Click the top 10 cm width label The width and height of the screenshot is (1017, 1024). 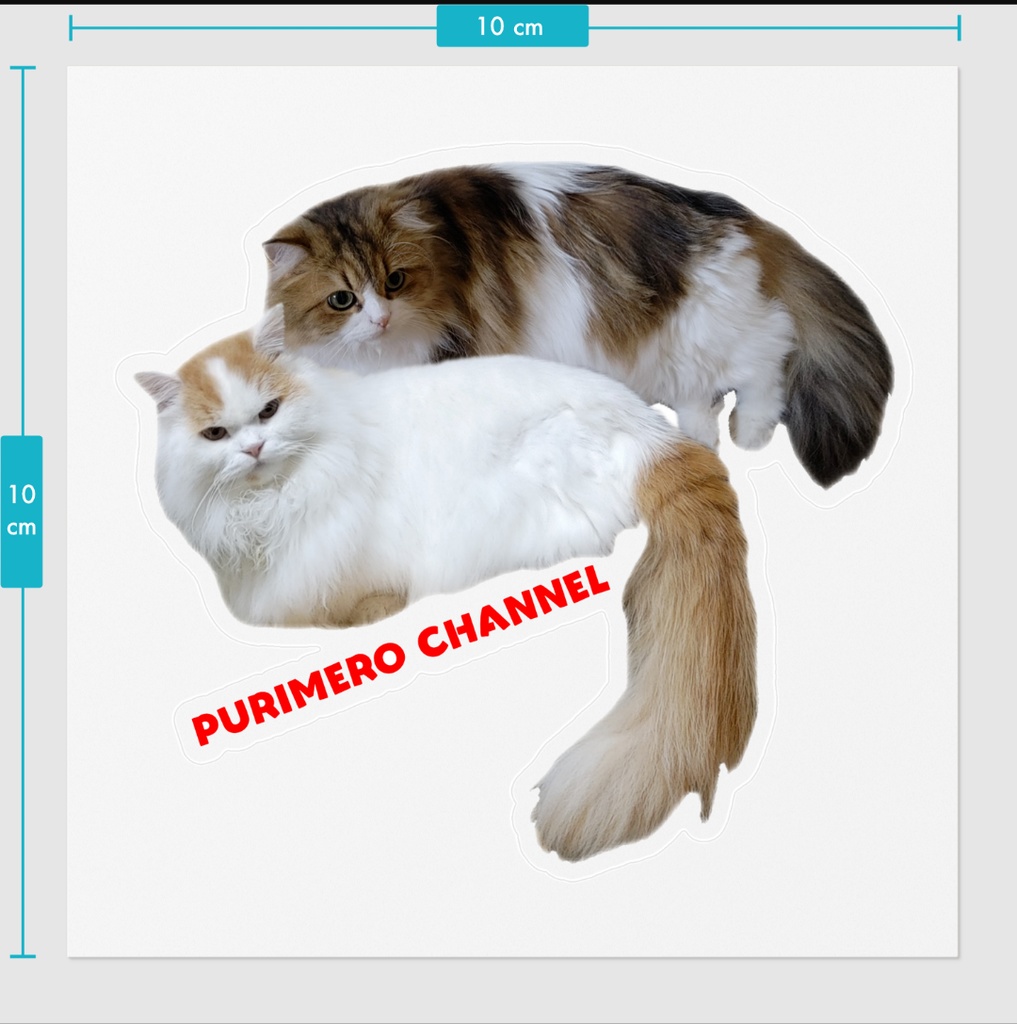coord(512,26)
